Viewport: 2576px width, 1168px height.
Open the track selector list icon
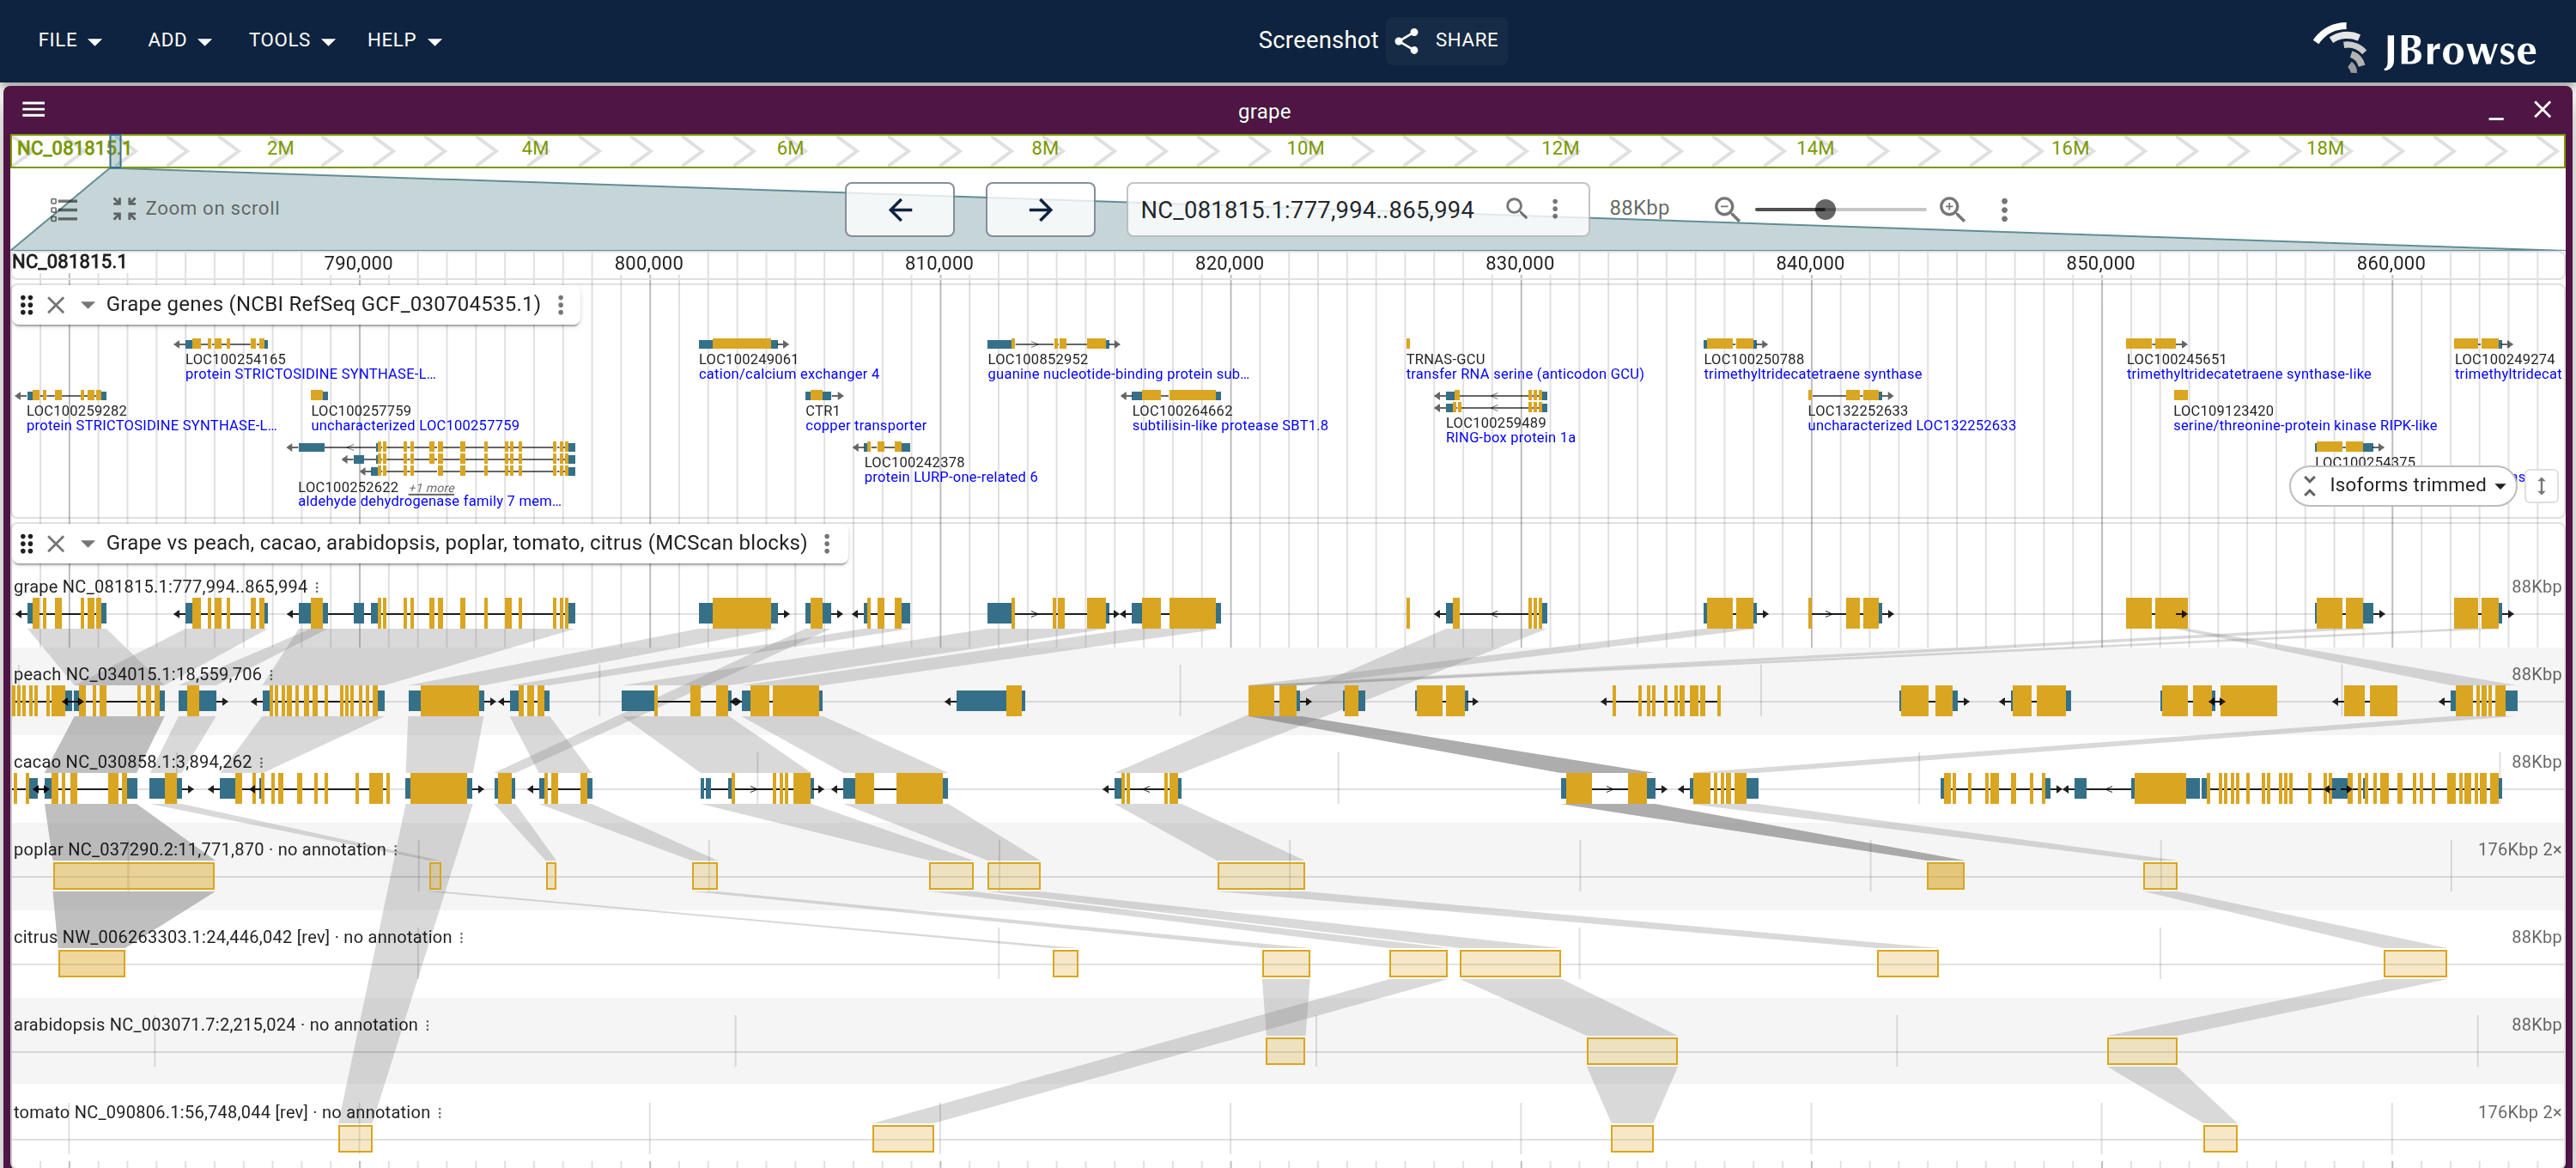[63, 209]
